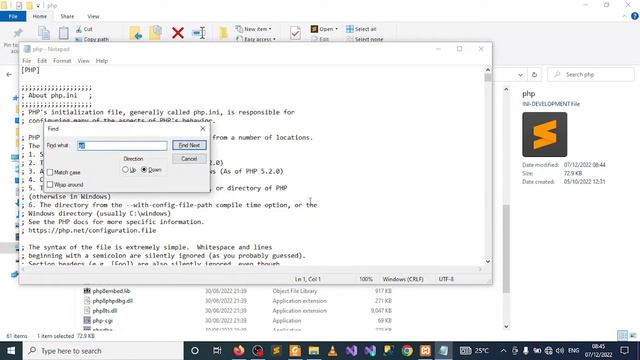Close the Find dialog
Screen dimensions: 640x360
203,129
